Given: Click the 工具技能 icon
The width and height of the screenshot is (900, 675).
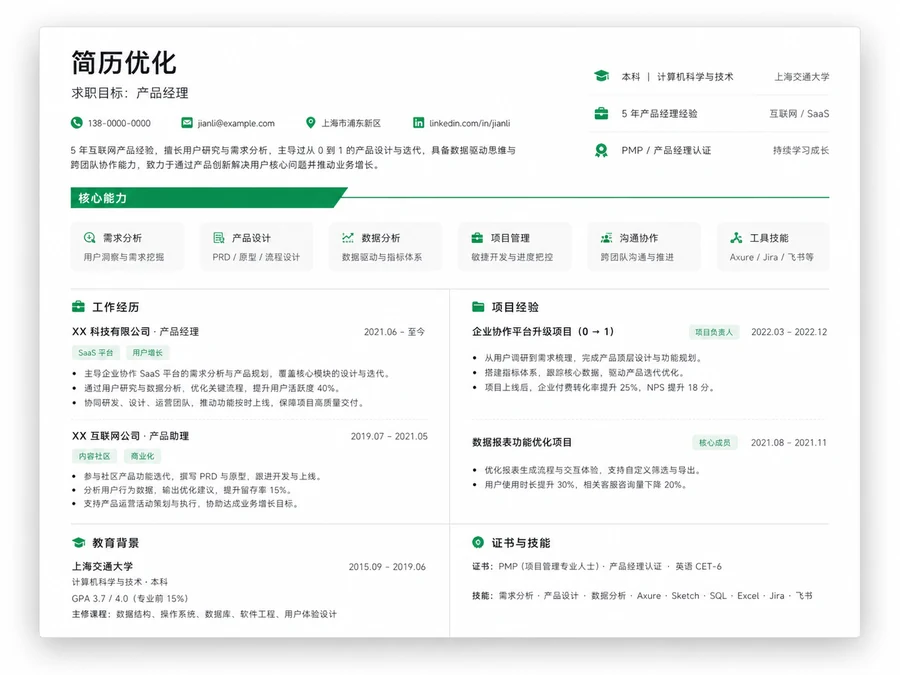Looking at the screenshot, I should coord(736,238).
